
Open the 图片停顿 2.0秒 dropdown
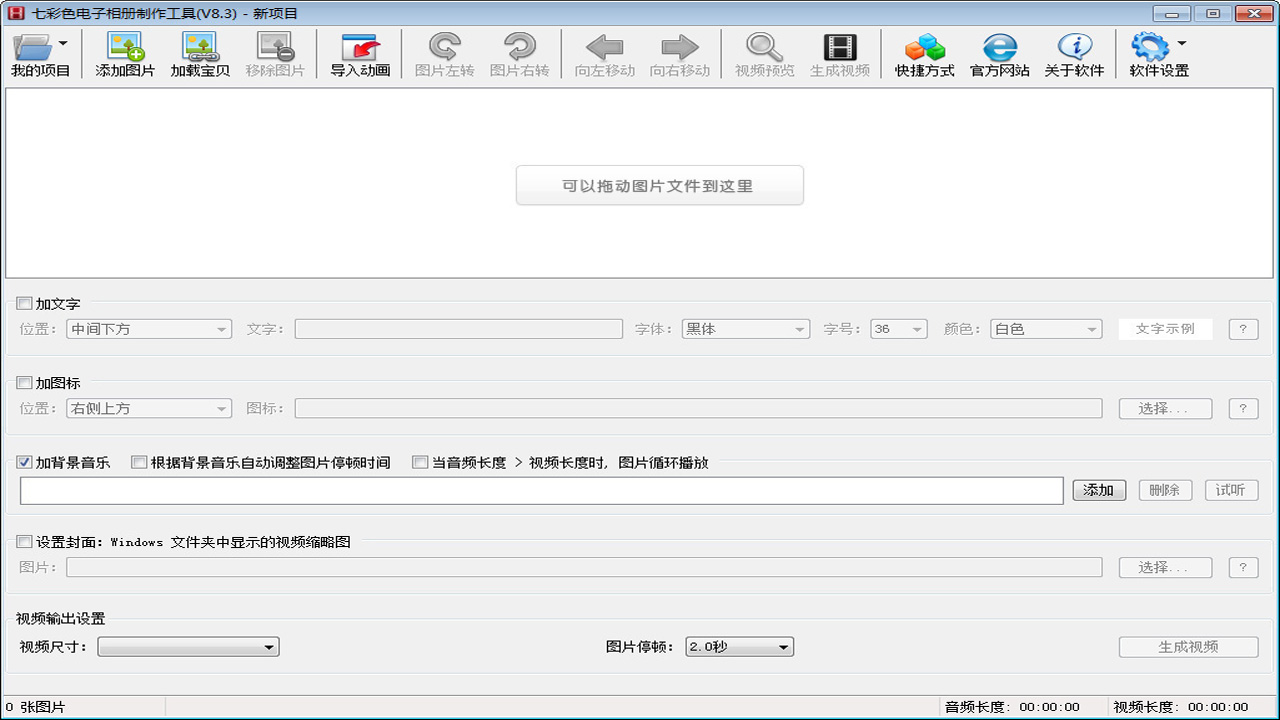click(x=739, y=647)
